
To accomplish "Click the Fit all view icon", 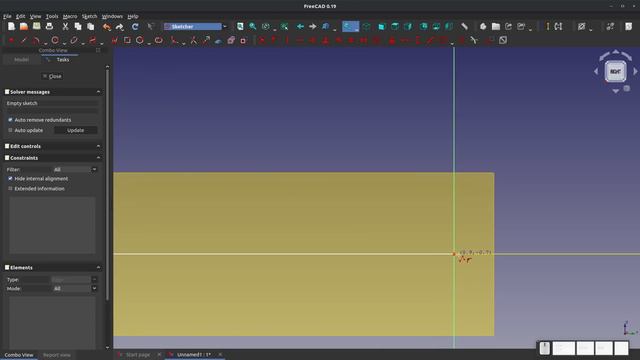I will click(240, 27).
